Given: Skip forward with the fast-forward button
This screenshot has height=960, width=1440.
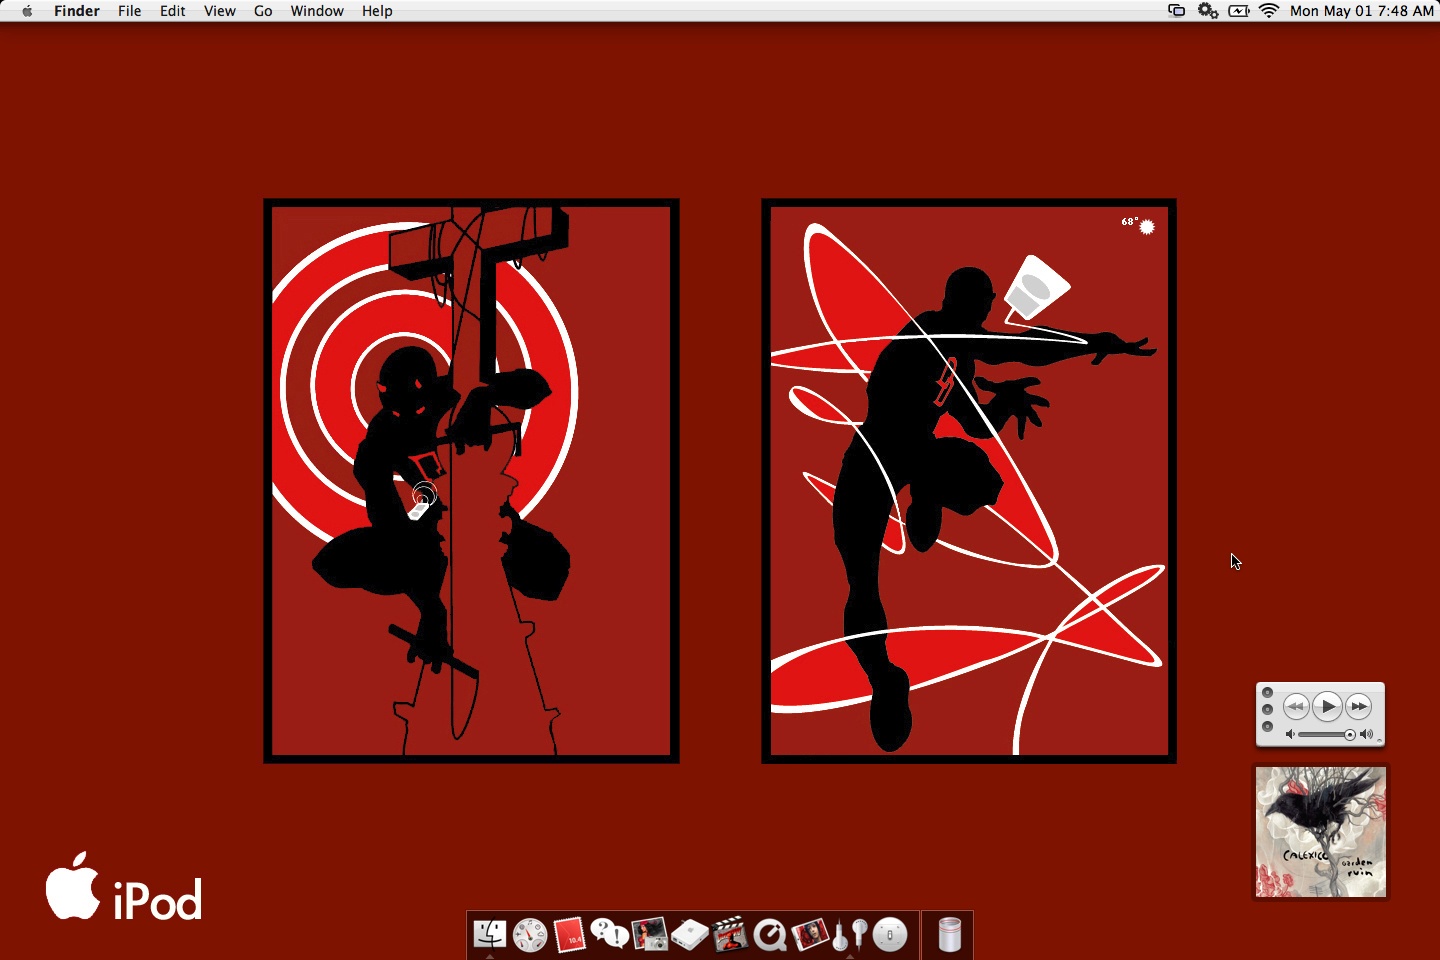Looking at the screenshot, I should tap(1358, 707).
